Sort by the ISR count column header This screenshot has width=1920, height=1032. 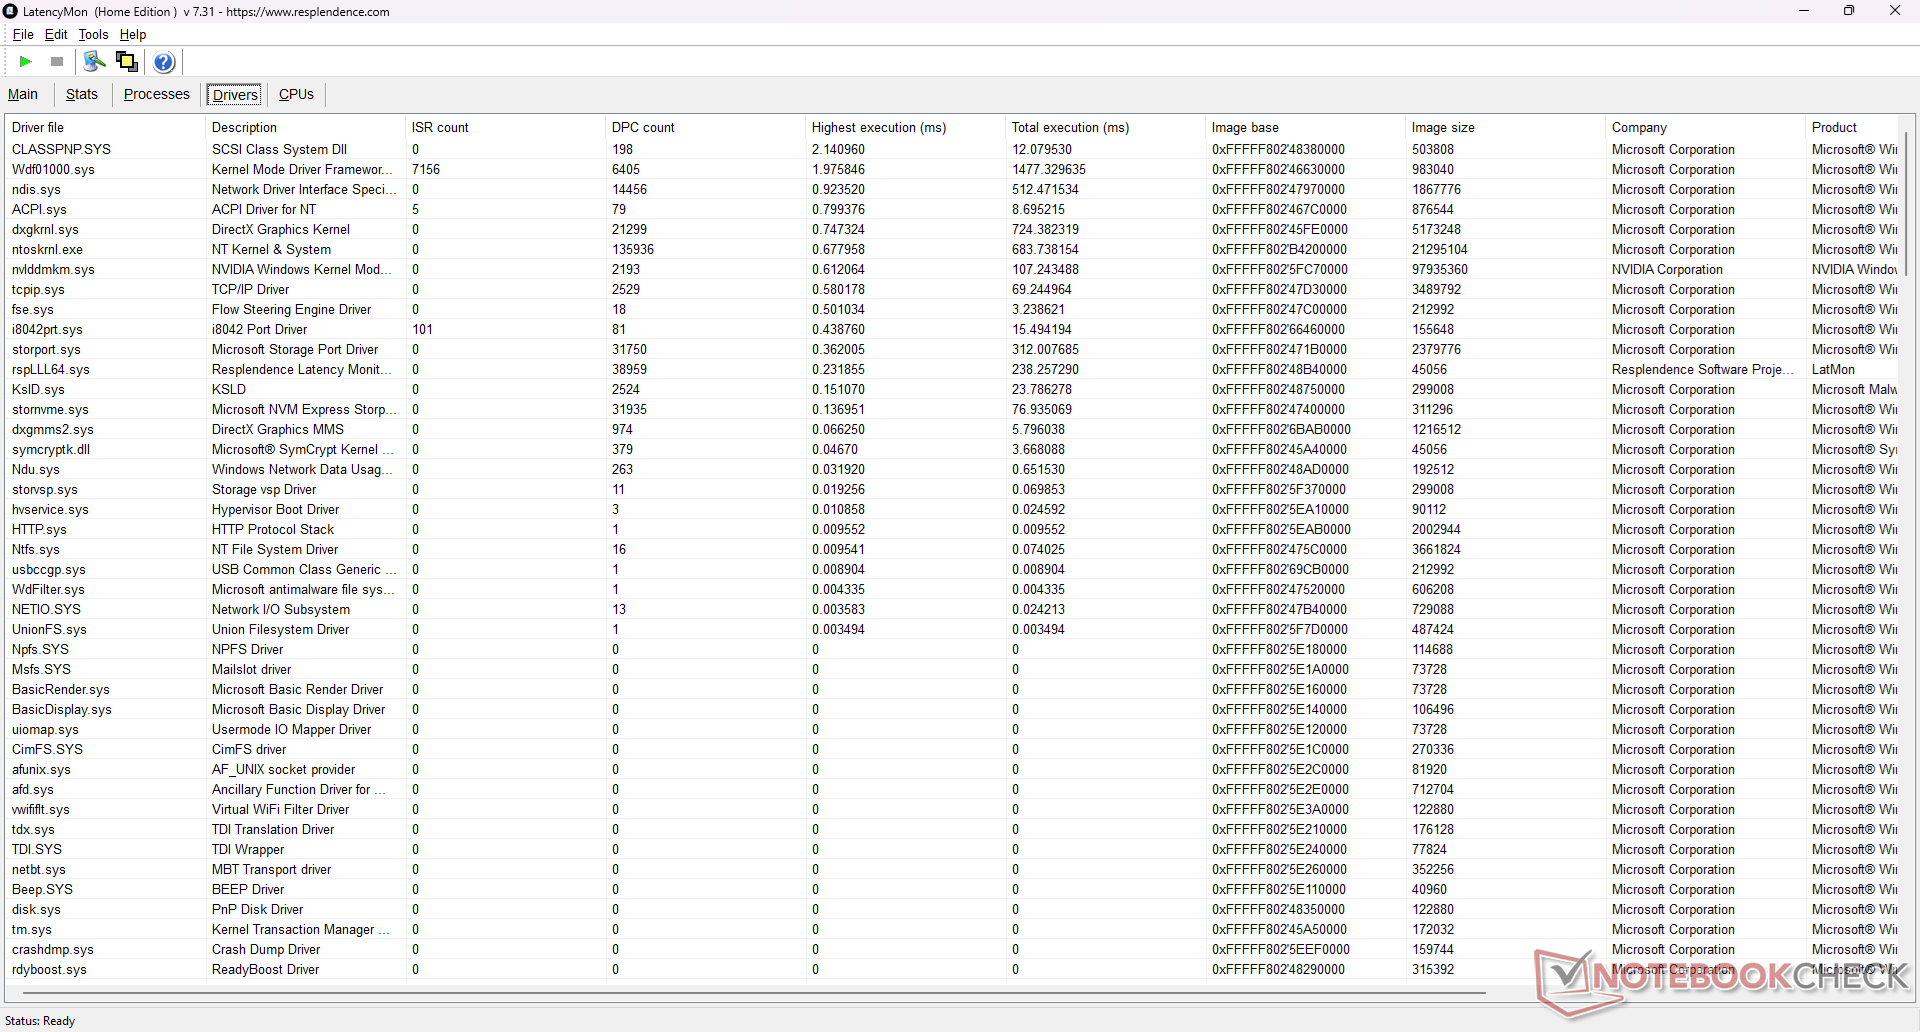pyautogui.click(x=440, y=127)
